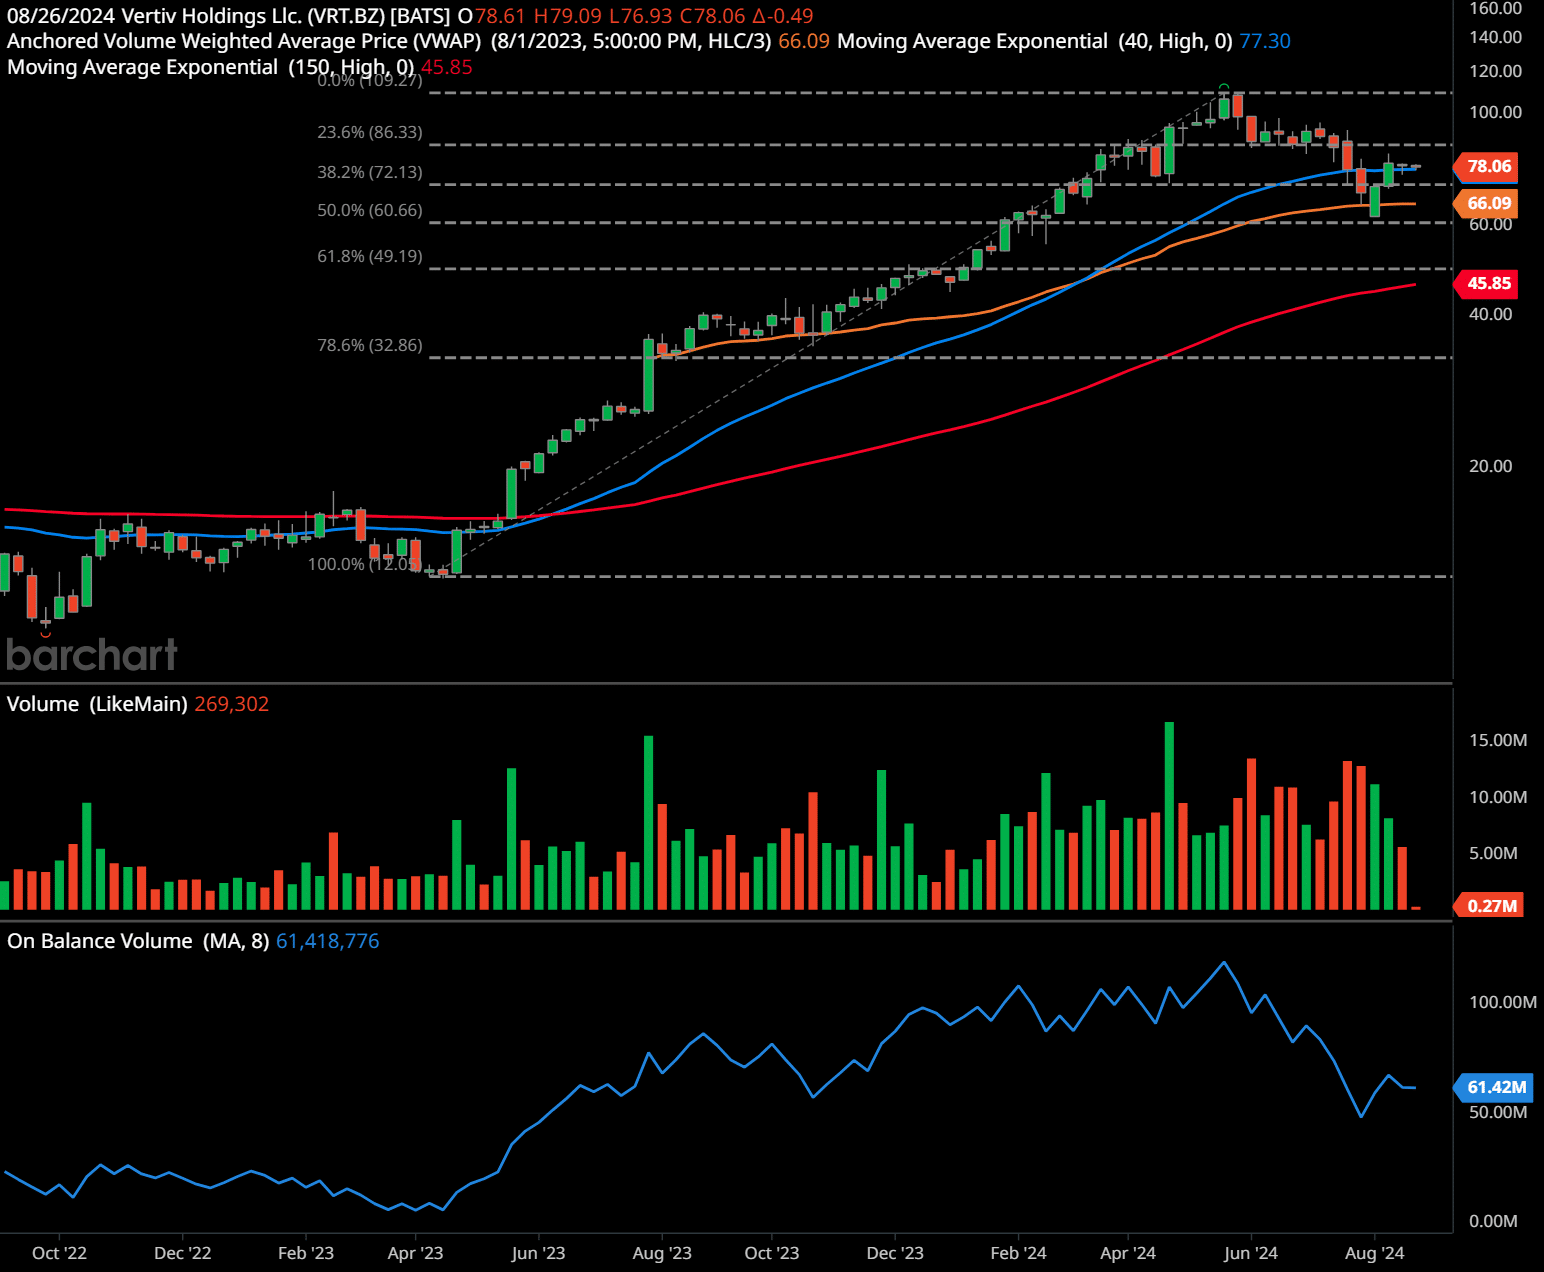The height and width of the screenshot is (1272, 1544).
Task: Click the Aug '23 date axis label
Action: coord(662,1253)
